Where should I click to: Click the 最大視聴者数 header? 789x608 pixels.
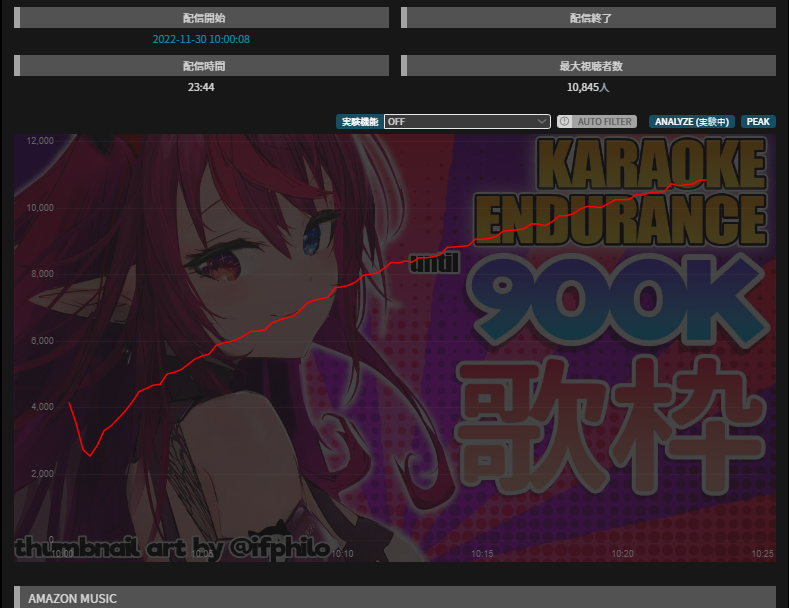(588, 65)
